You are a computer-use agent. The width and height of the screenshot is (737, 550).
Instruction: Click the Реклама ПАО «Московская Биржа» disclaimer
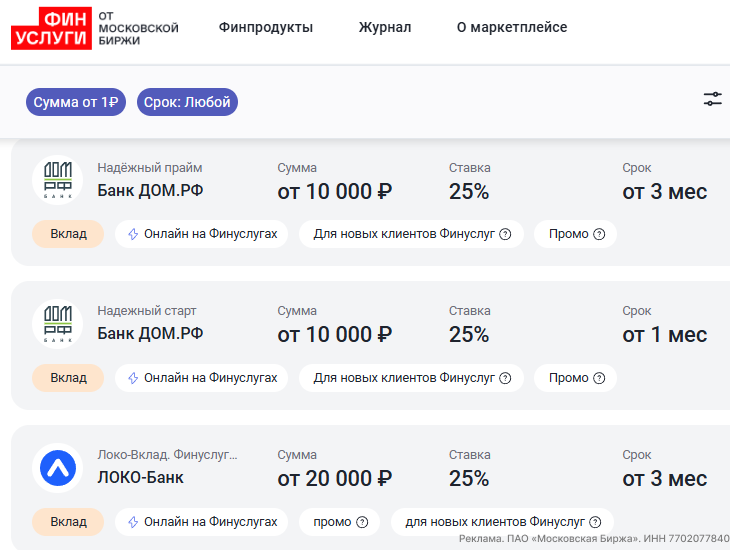[594, 539]
